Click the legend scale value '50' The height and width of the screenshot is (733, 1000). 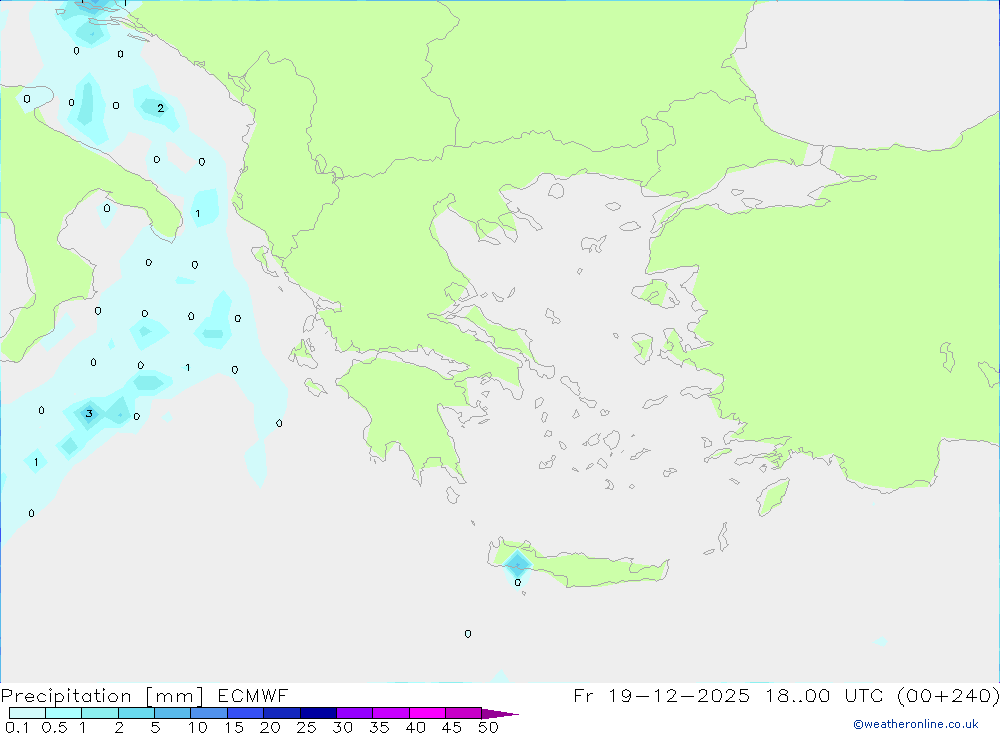tap(488, 727)
